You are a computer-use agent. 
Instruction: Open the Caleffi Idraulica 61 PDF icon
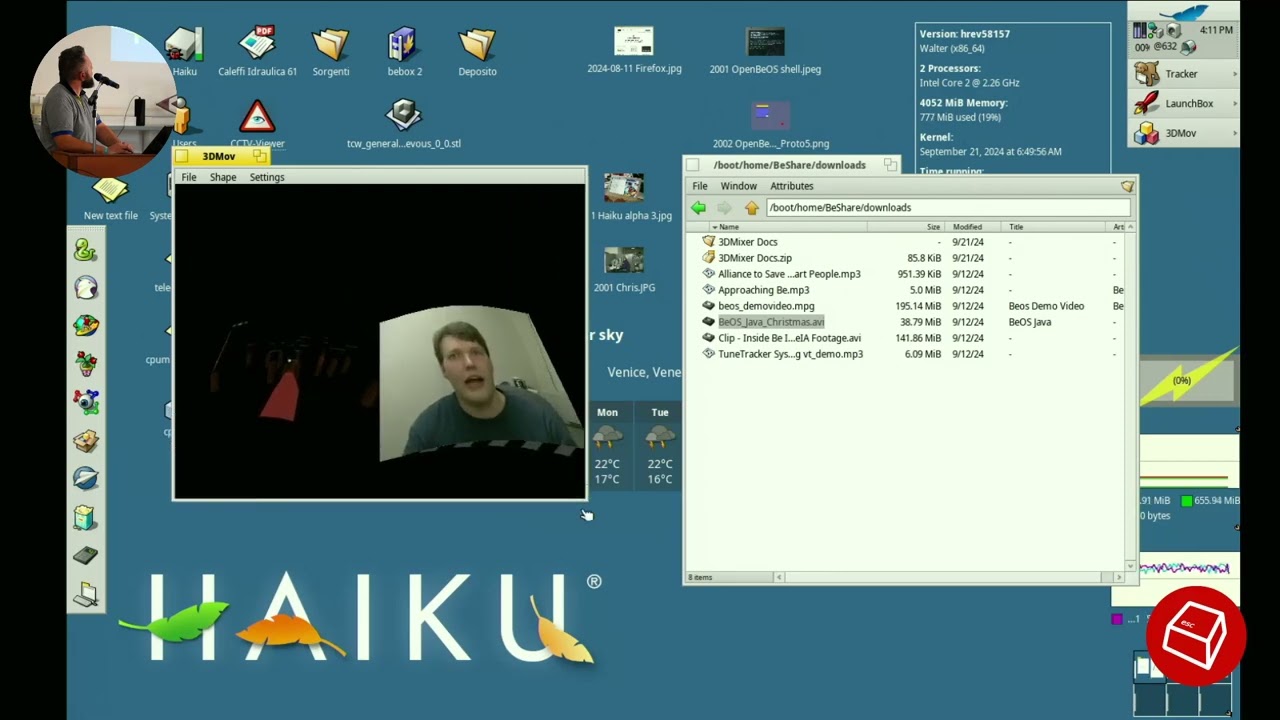[258, 44]
